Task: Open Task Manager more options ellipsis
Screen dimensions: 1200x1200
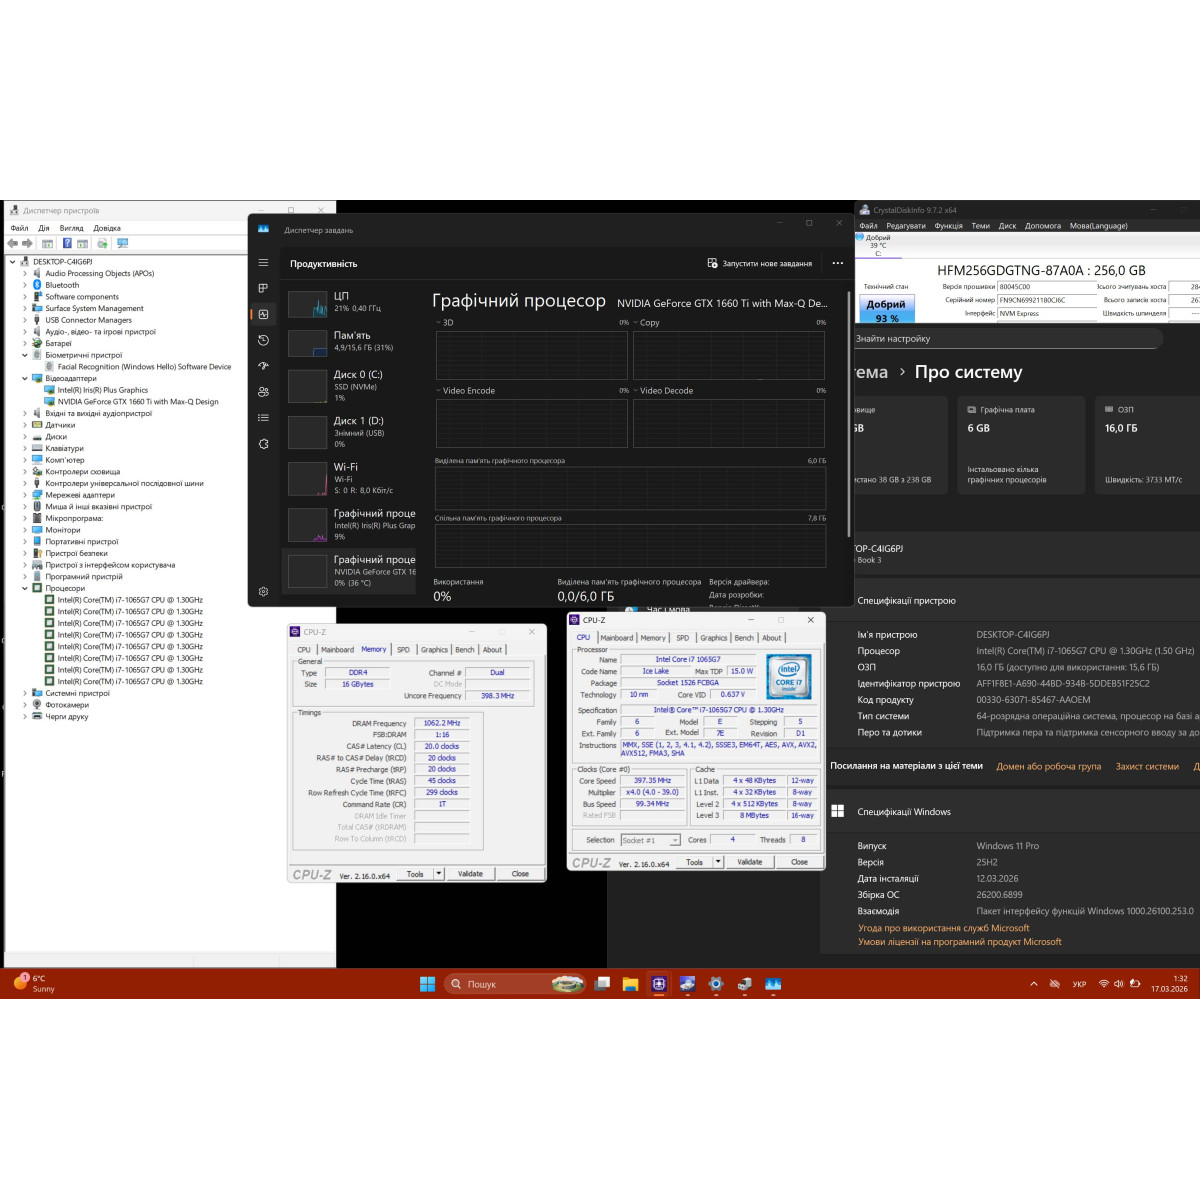Action: tap(838, 263)
